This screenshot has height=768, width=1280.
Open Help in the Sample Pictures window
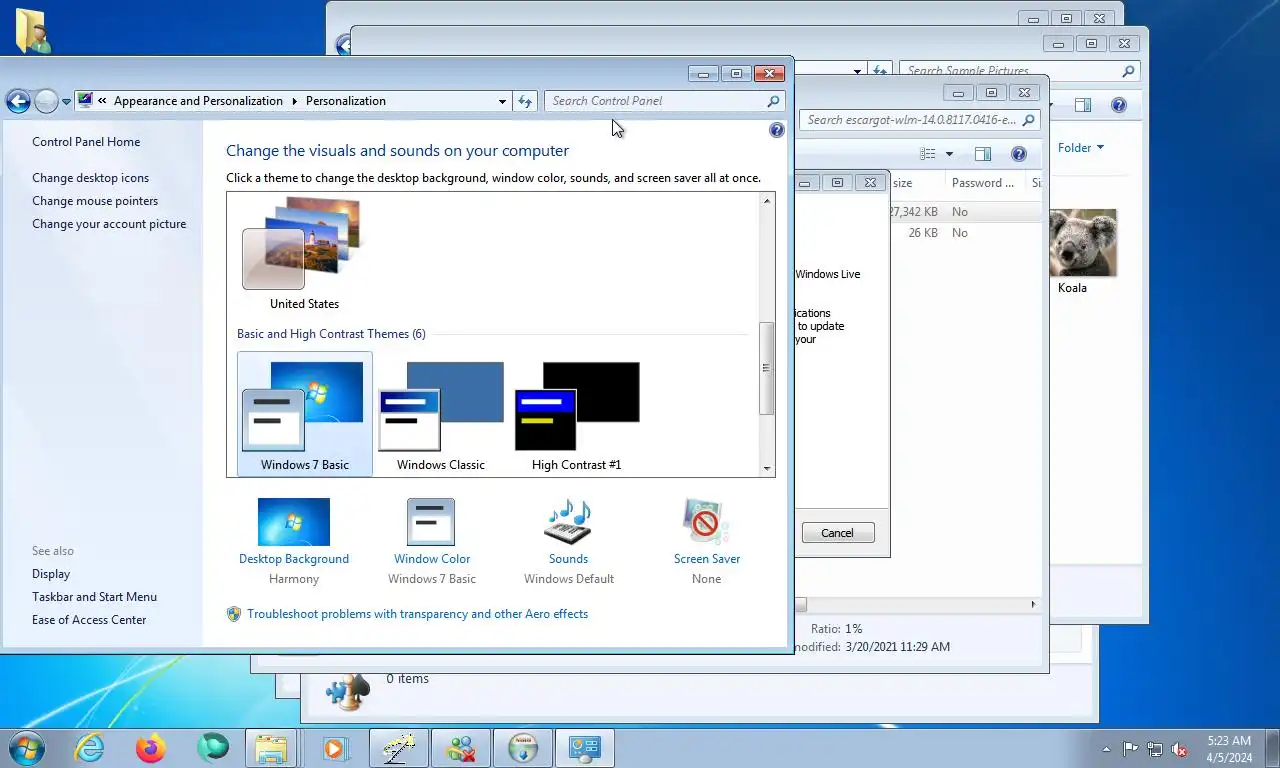click(x=1119, y=105)
